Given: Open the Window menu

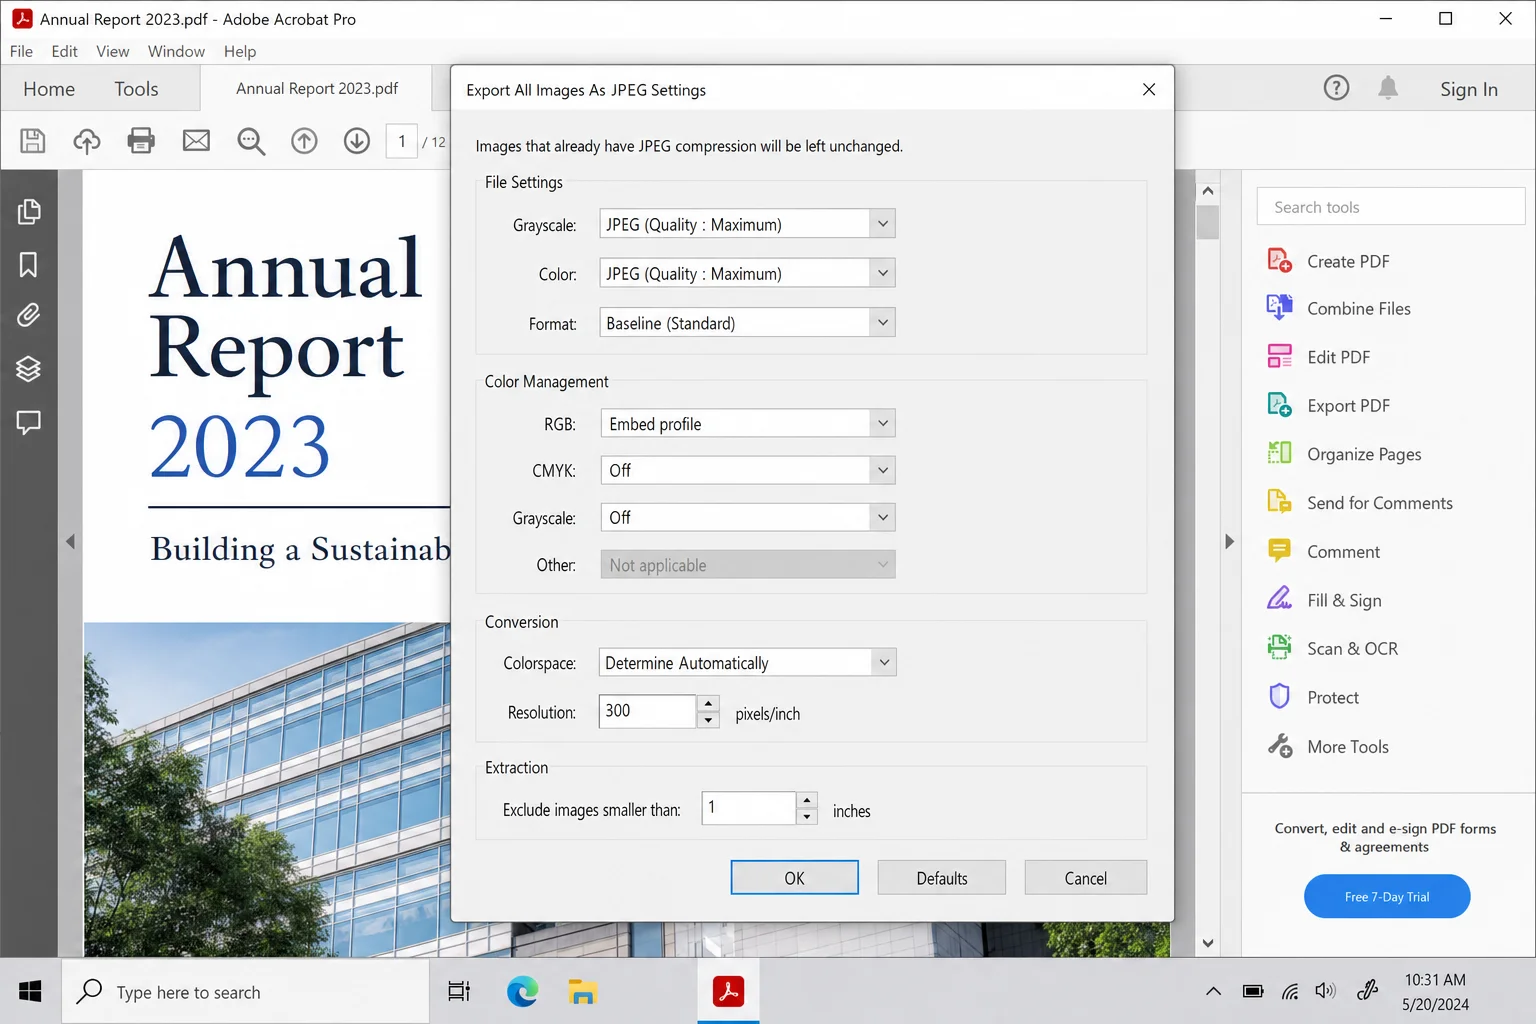Looking at the screenshot, I should (176, 51).
